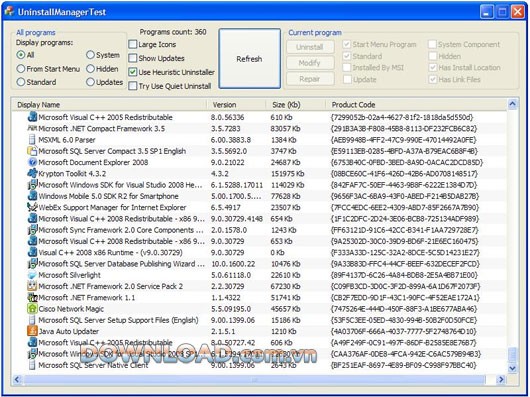Enable Try Use Quiet Uninstall checkbox
The height and width of the screenshot is (397, 530).
click(x=133, y=86)
